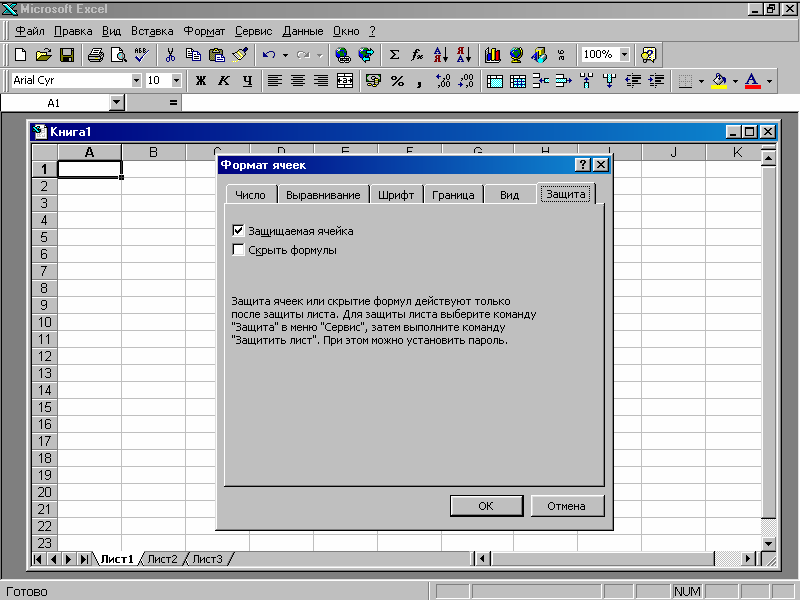
Task: Open the Файл menu
Action: coord(30,31)
